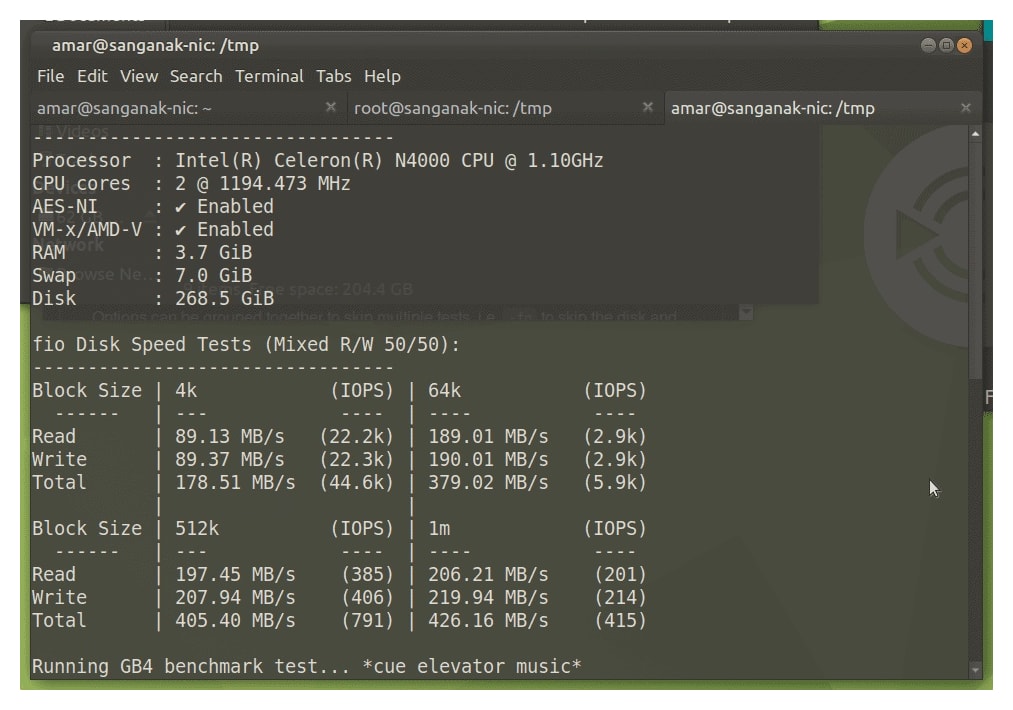Click the 512k Write value 207.94 MB/s

point(235,597)
